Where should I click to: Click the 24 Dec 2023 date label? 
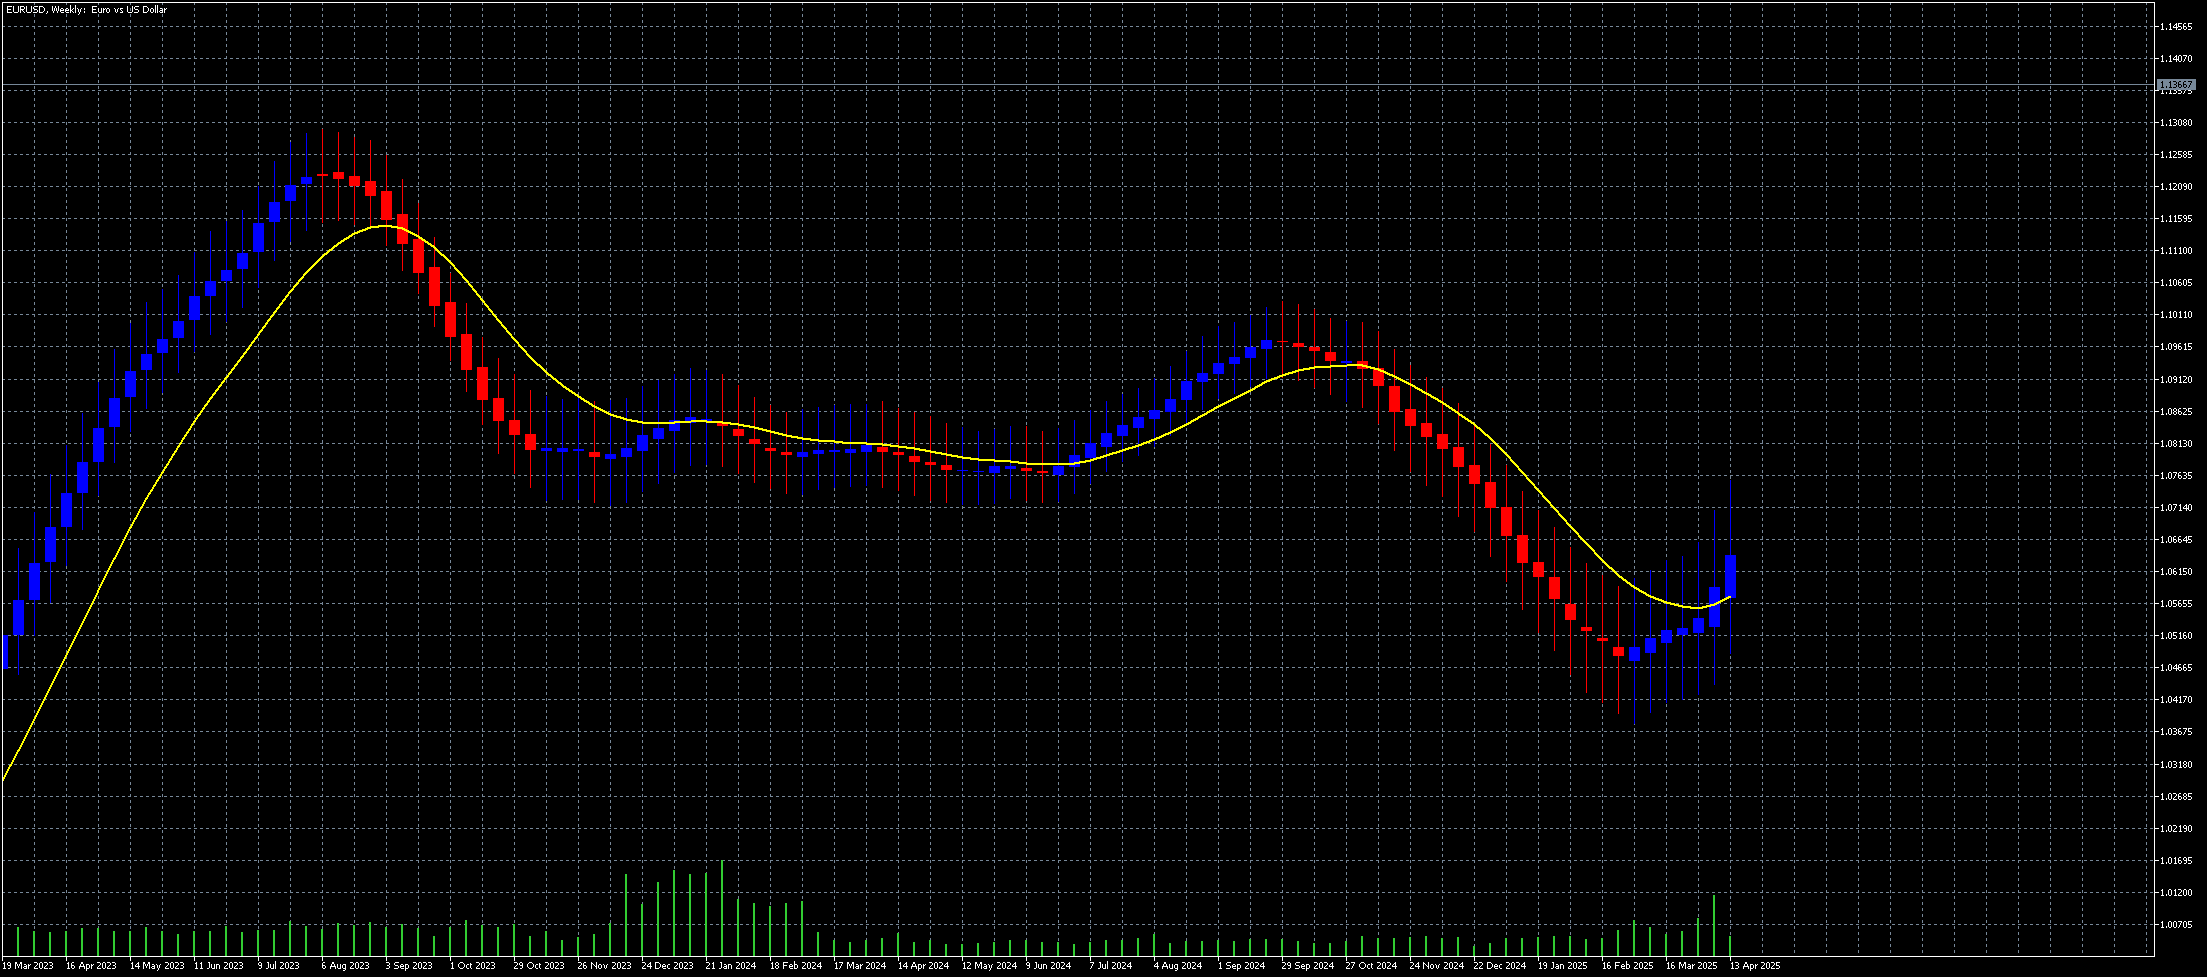point(668,967)
